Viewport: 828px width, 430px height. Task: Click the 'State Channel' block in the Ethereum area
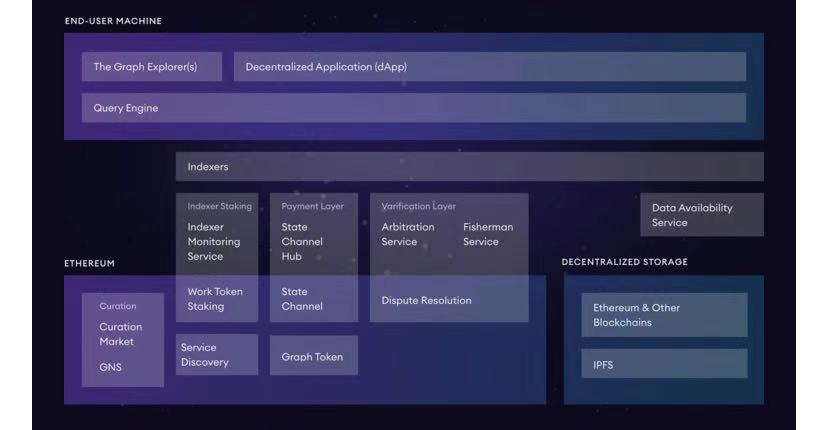314,299
